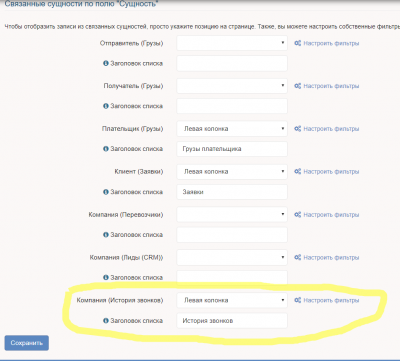Open Настроить фильтры for Отправитель (Грузы)
Image resolution: width=400 pixels, height=361 pixels.
327,43
